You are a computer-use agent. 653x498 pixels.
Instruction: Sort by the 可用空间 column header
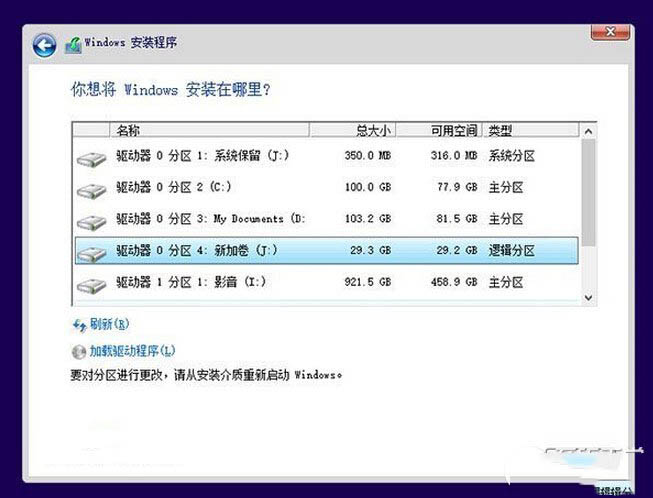439,130
